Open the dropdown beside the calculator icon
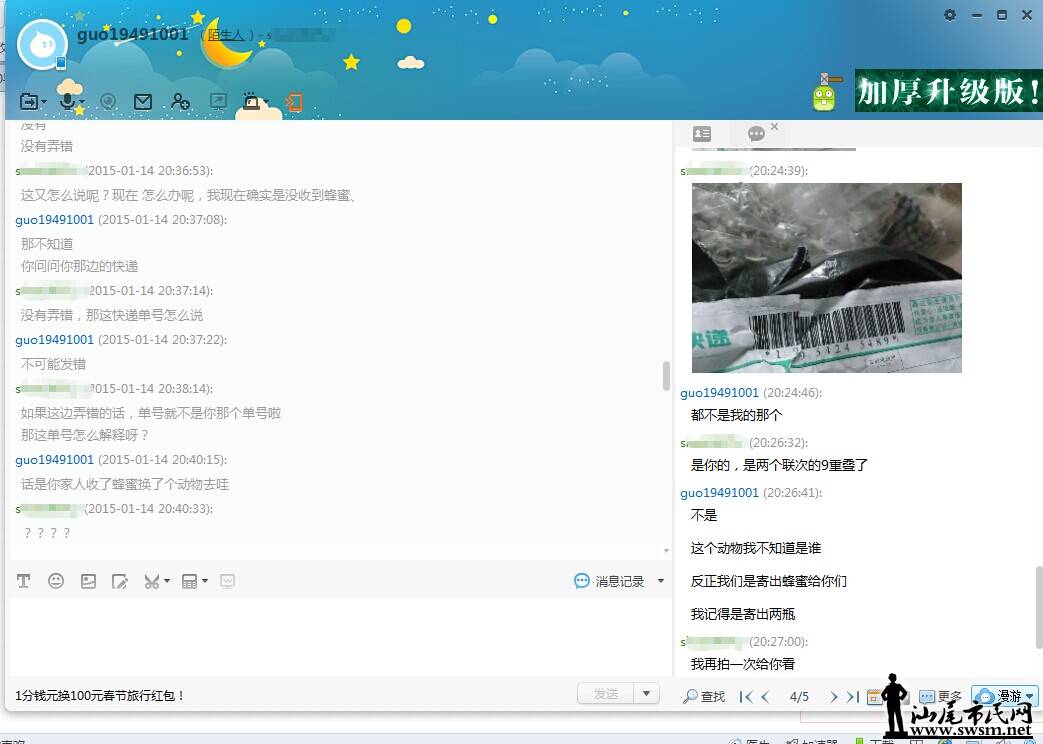 point(205,581)
